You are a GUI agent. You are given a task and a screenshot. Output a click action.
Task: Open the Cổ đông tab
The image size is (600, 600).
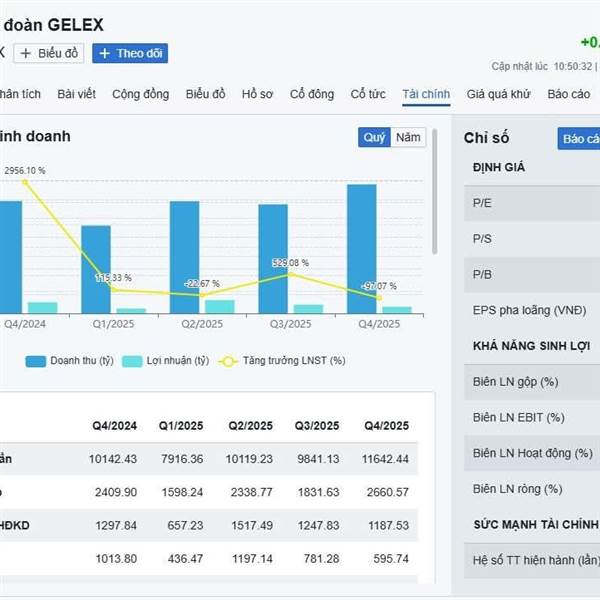point(312,94)
